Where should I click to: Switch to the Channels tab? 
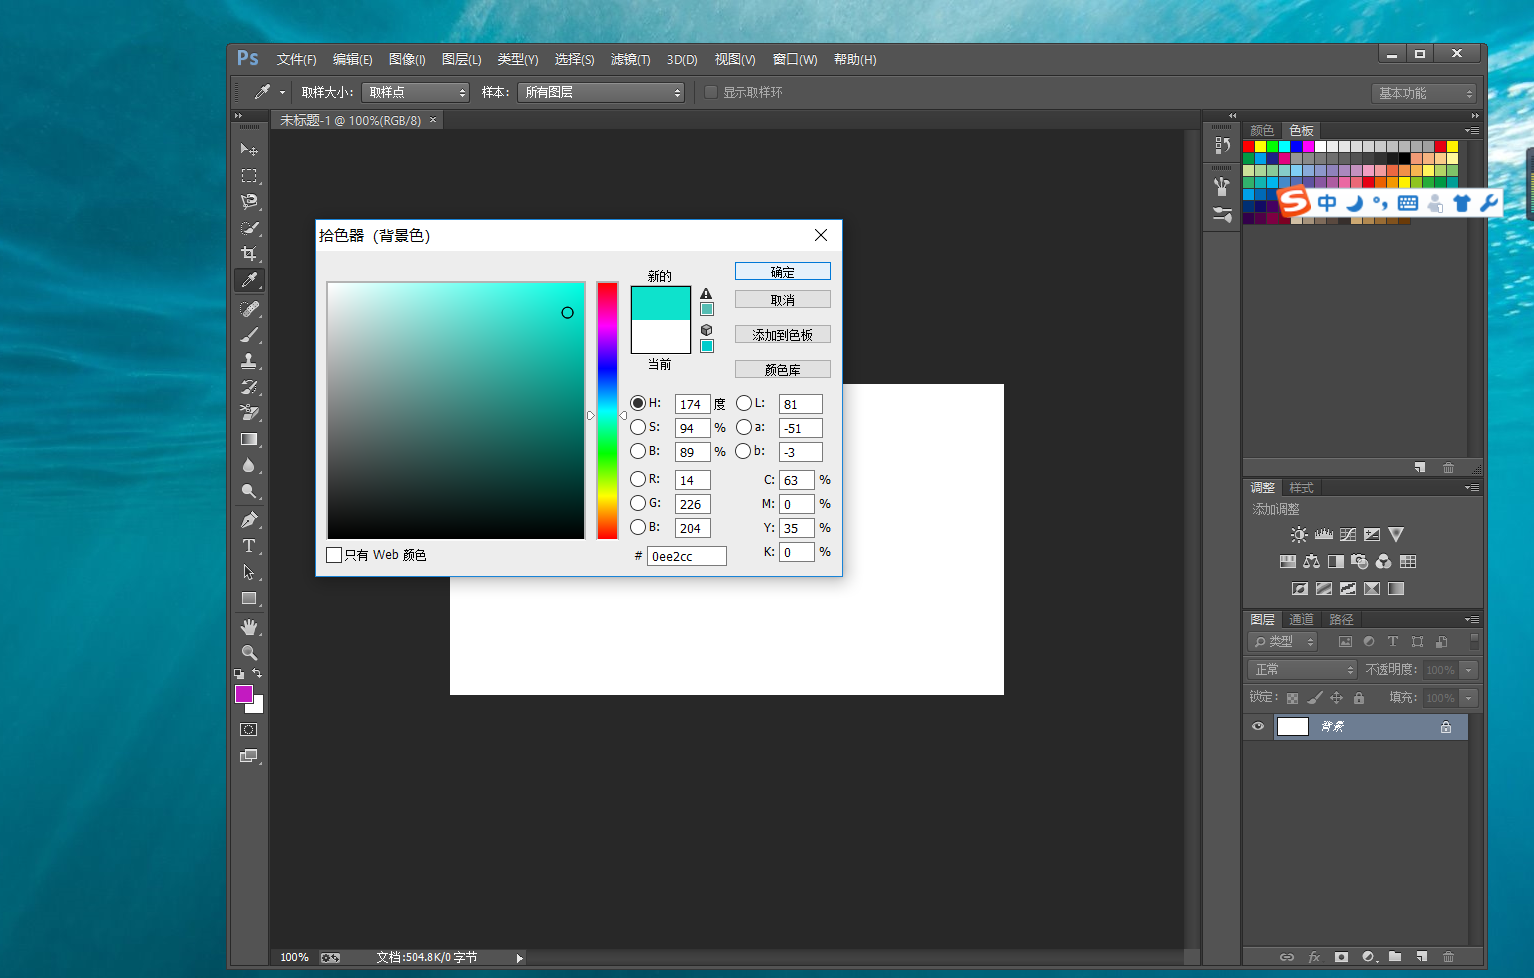(1301, 620)
